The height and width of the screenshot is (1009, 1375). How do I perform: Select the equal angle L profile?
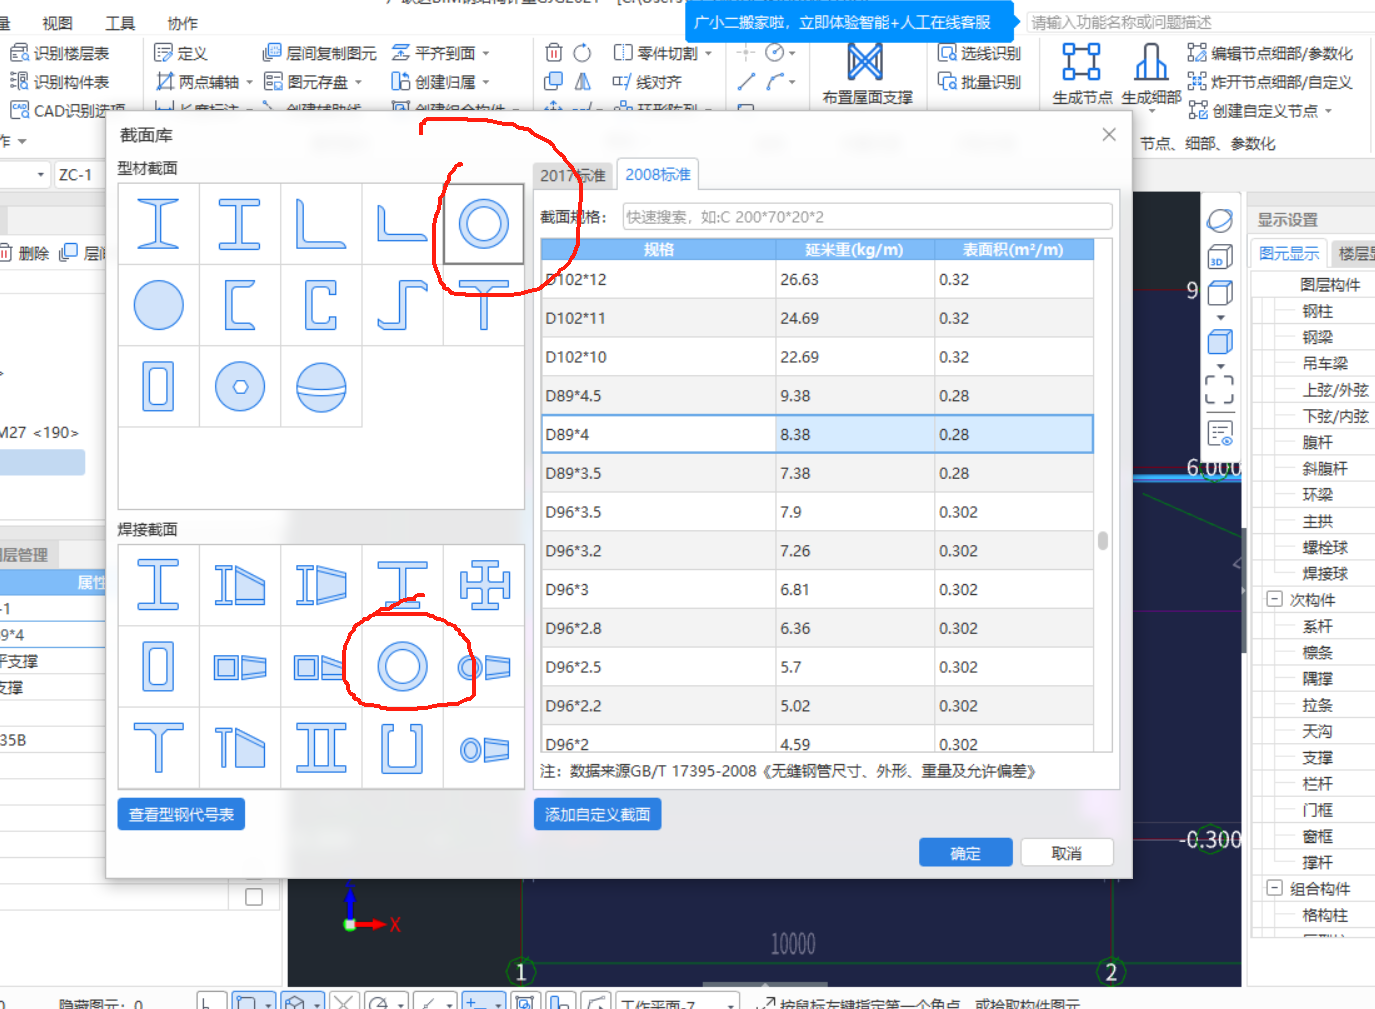point(320,224)
